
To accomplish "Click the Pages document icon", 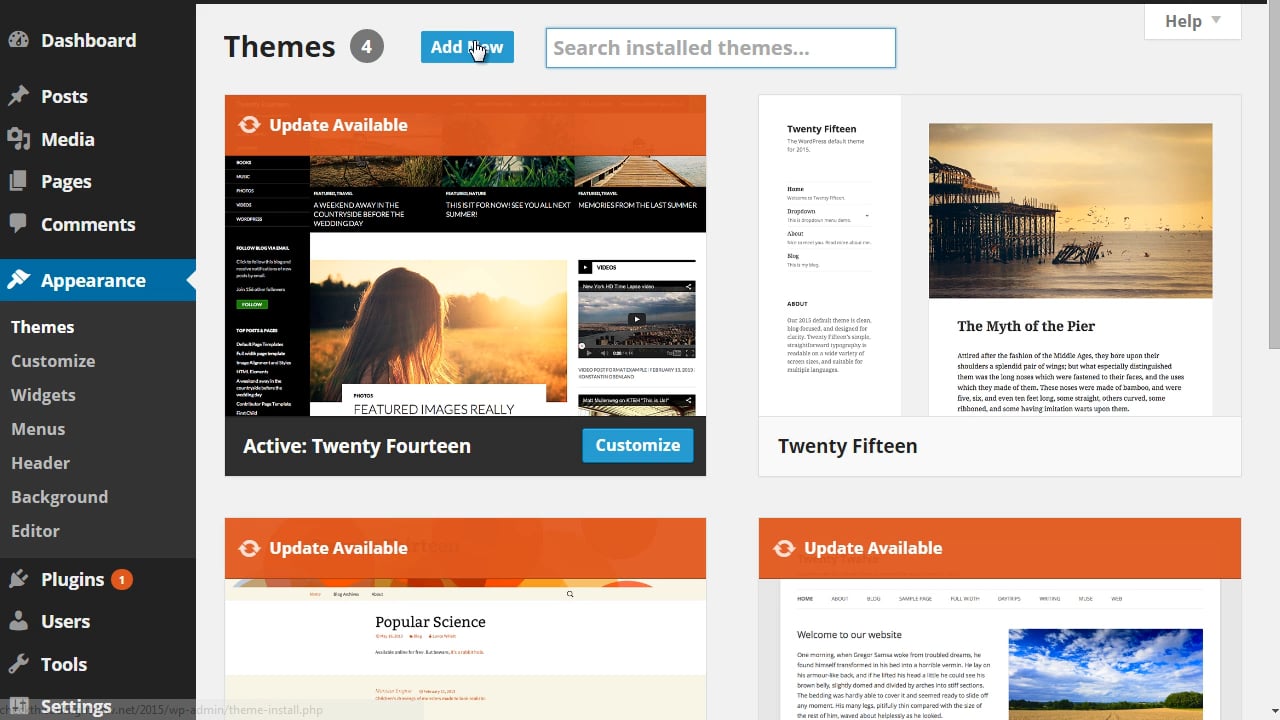I will (19, 182).
